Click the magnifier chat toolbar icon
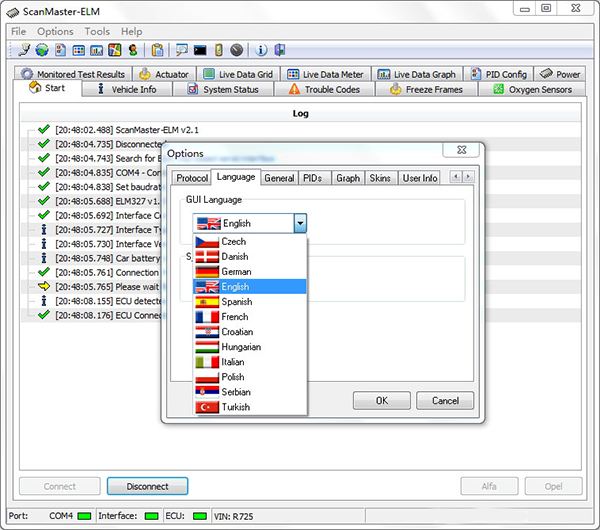 click(181, 50)
